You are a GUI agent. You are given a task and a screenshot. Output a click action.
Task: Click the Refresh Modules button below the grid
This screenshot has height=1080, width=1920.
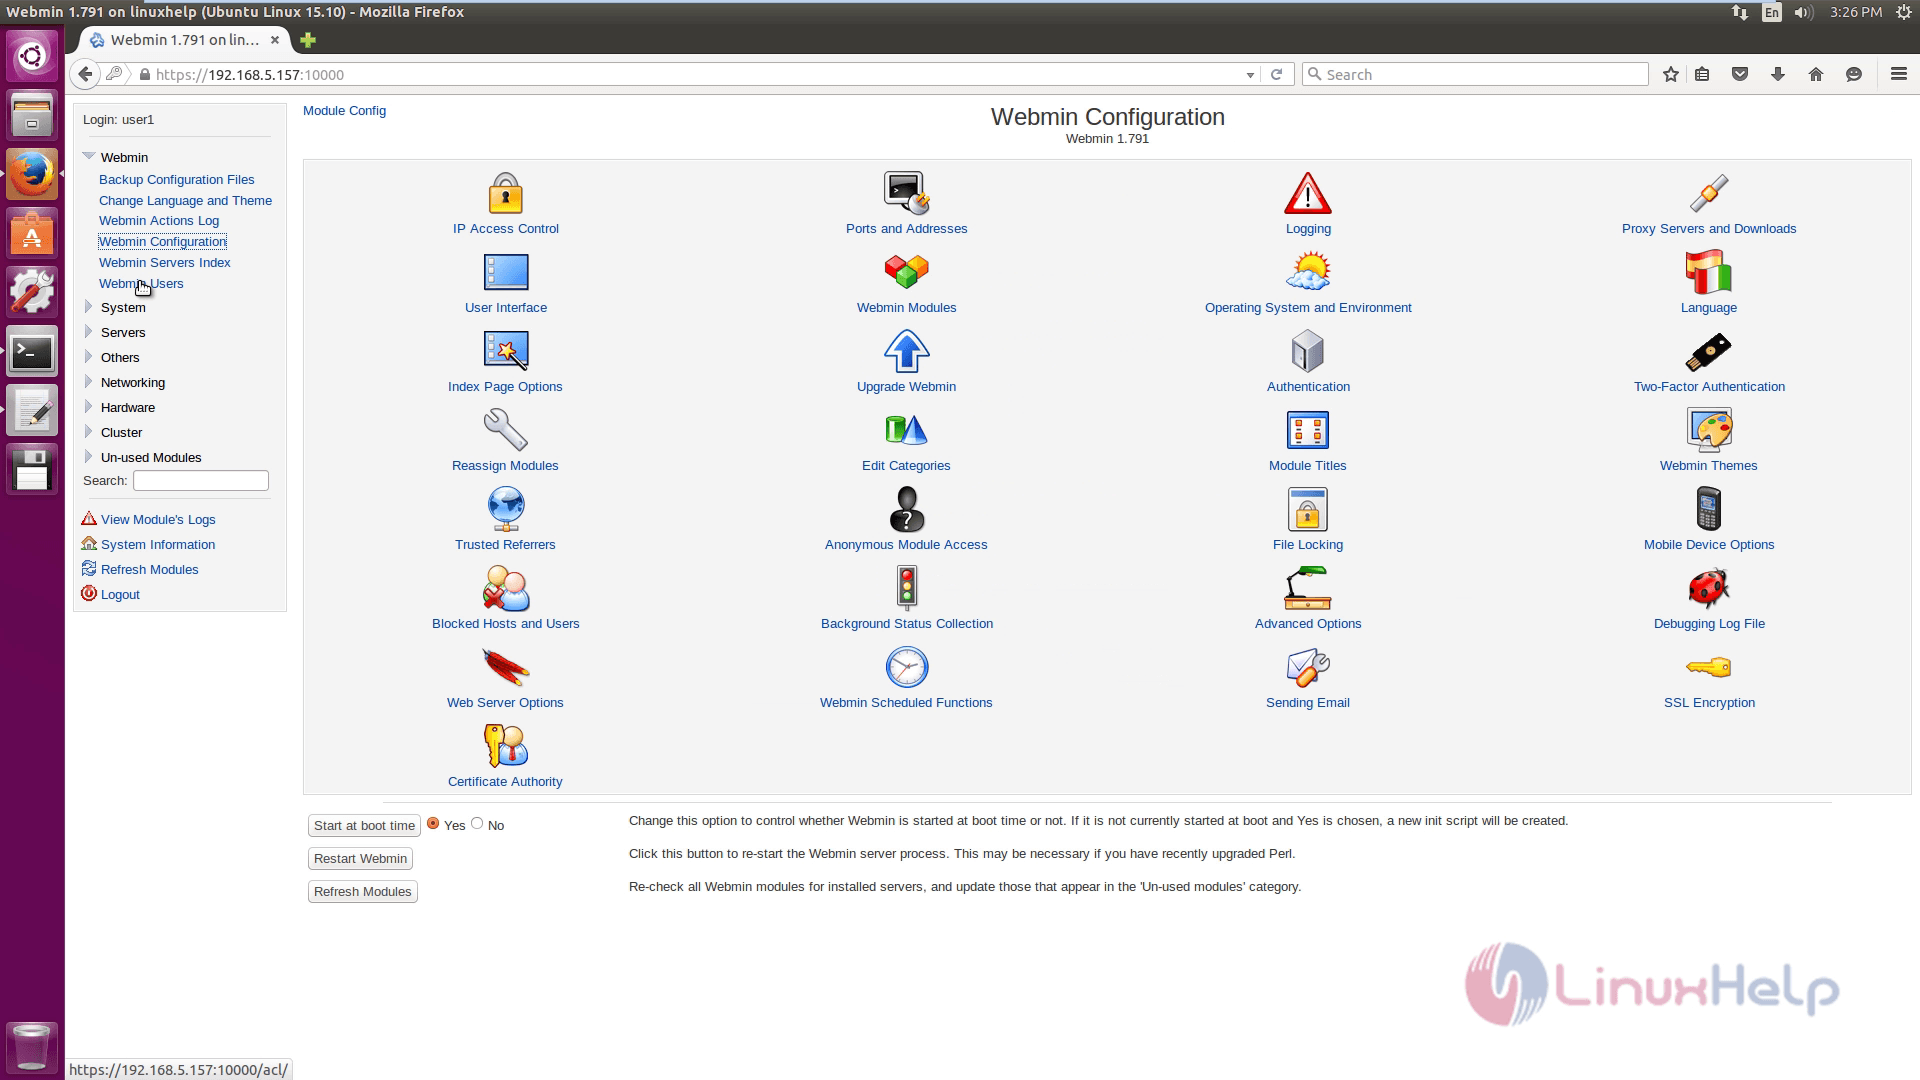(362, 892)
